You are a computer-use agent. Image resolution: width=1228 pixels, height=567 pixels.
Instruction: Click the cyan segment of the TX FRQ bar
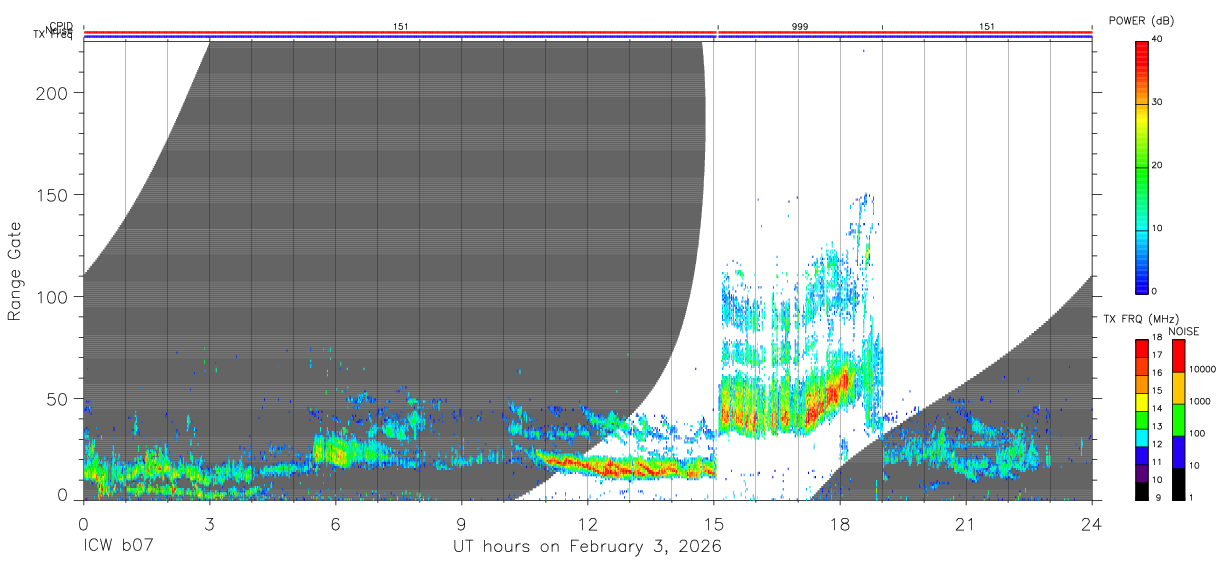(1141, 438)
